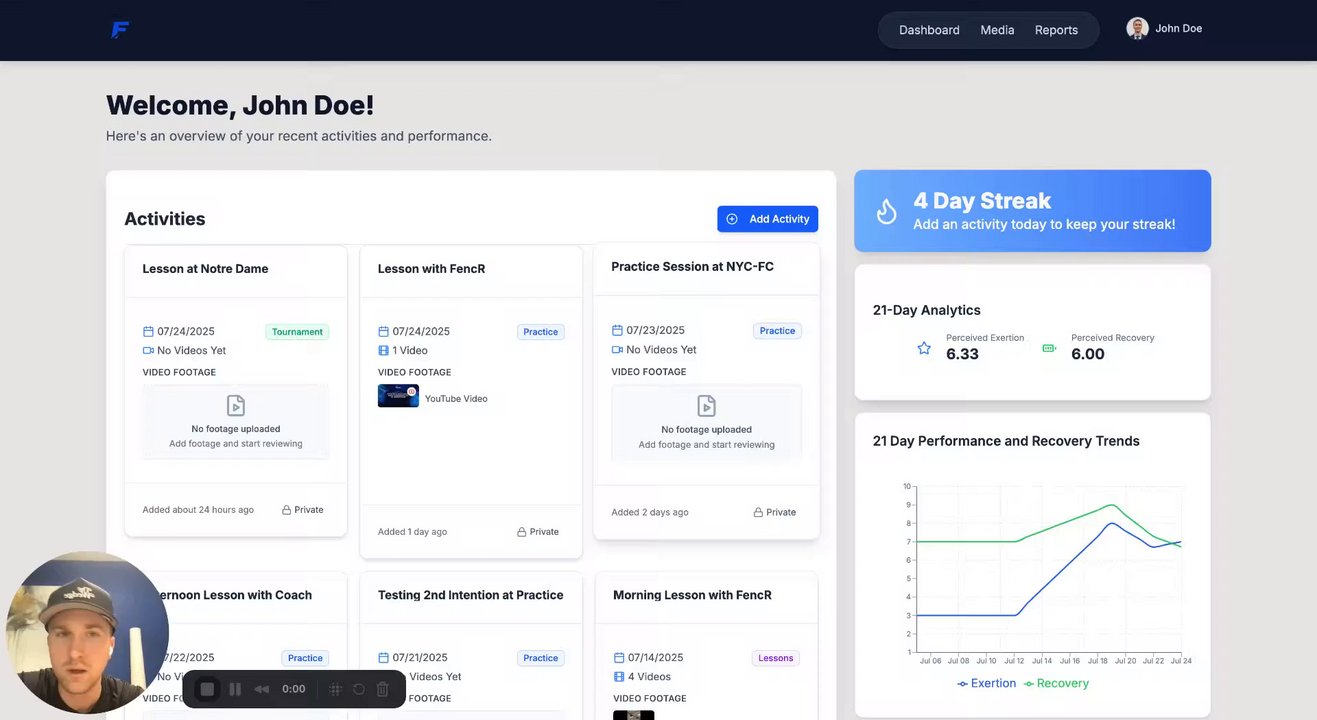Click camera icon on NYC-FC session card

click(617, 350)
